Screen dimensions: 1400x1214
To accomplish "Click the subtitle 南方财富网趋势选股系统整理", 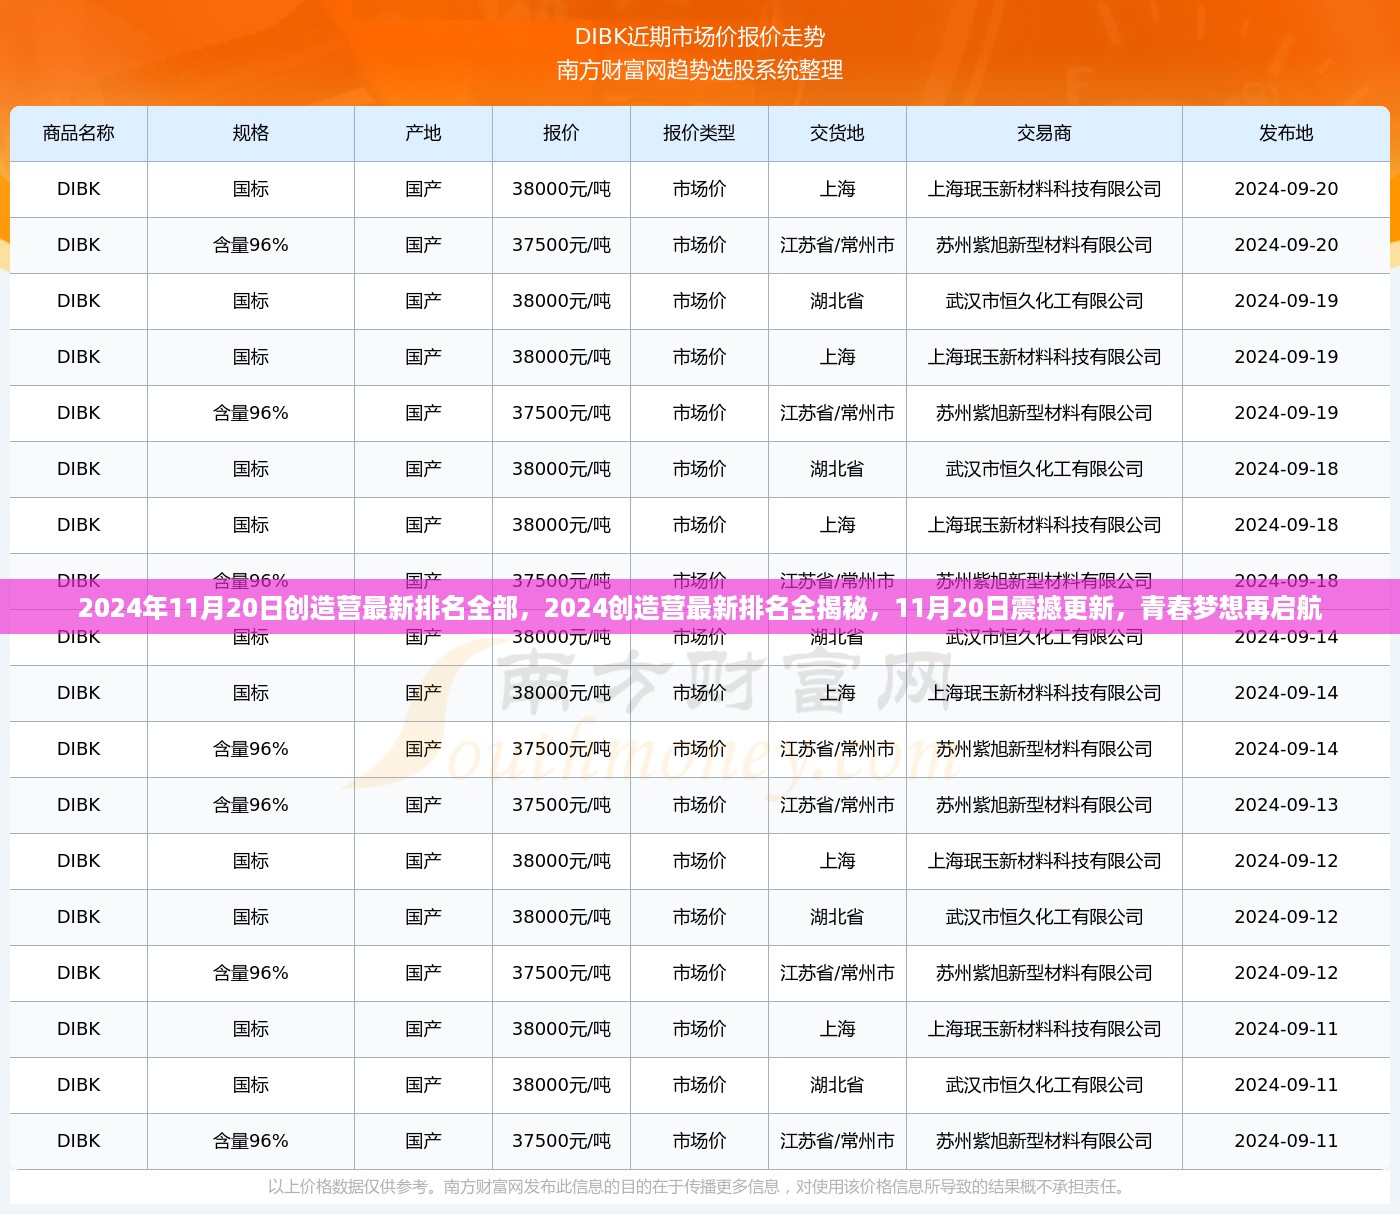I will (x=700, y=70).
